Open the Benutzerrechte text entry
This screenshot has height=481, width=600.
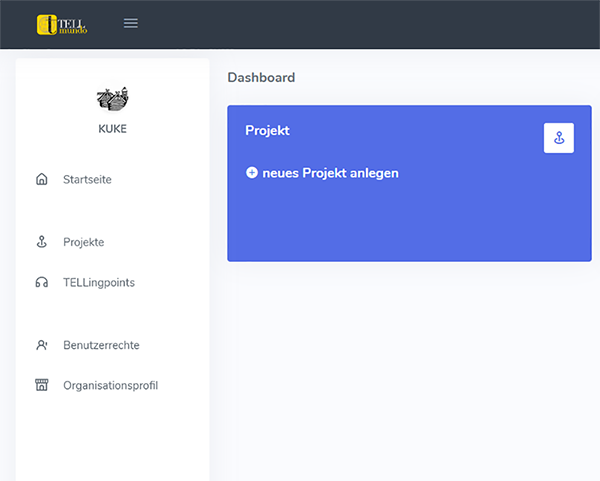click(x=101, y=345)
